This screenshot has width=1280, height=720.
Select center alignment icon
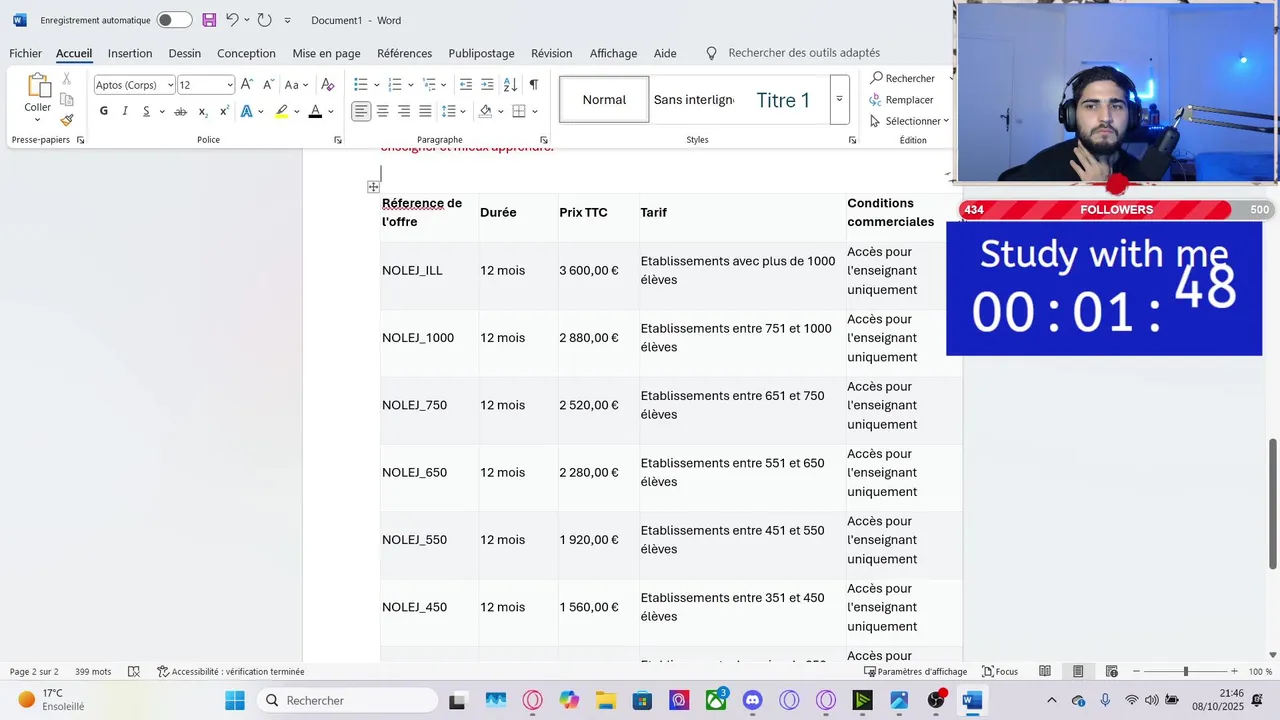pos(383,111)
